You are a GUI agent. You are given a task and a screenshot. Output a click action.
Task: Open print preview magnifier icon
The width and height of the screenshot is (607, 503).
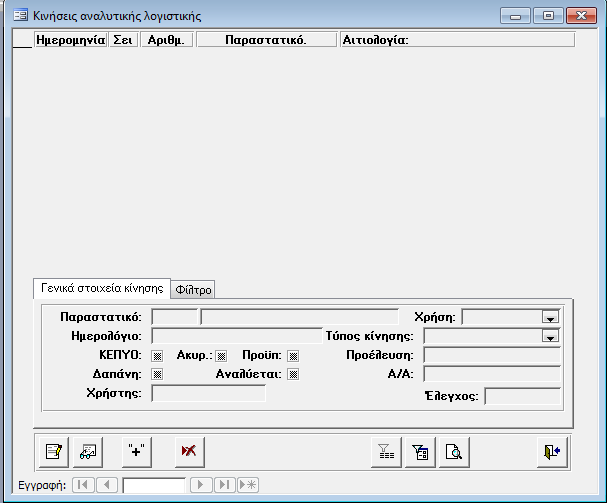454,452
